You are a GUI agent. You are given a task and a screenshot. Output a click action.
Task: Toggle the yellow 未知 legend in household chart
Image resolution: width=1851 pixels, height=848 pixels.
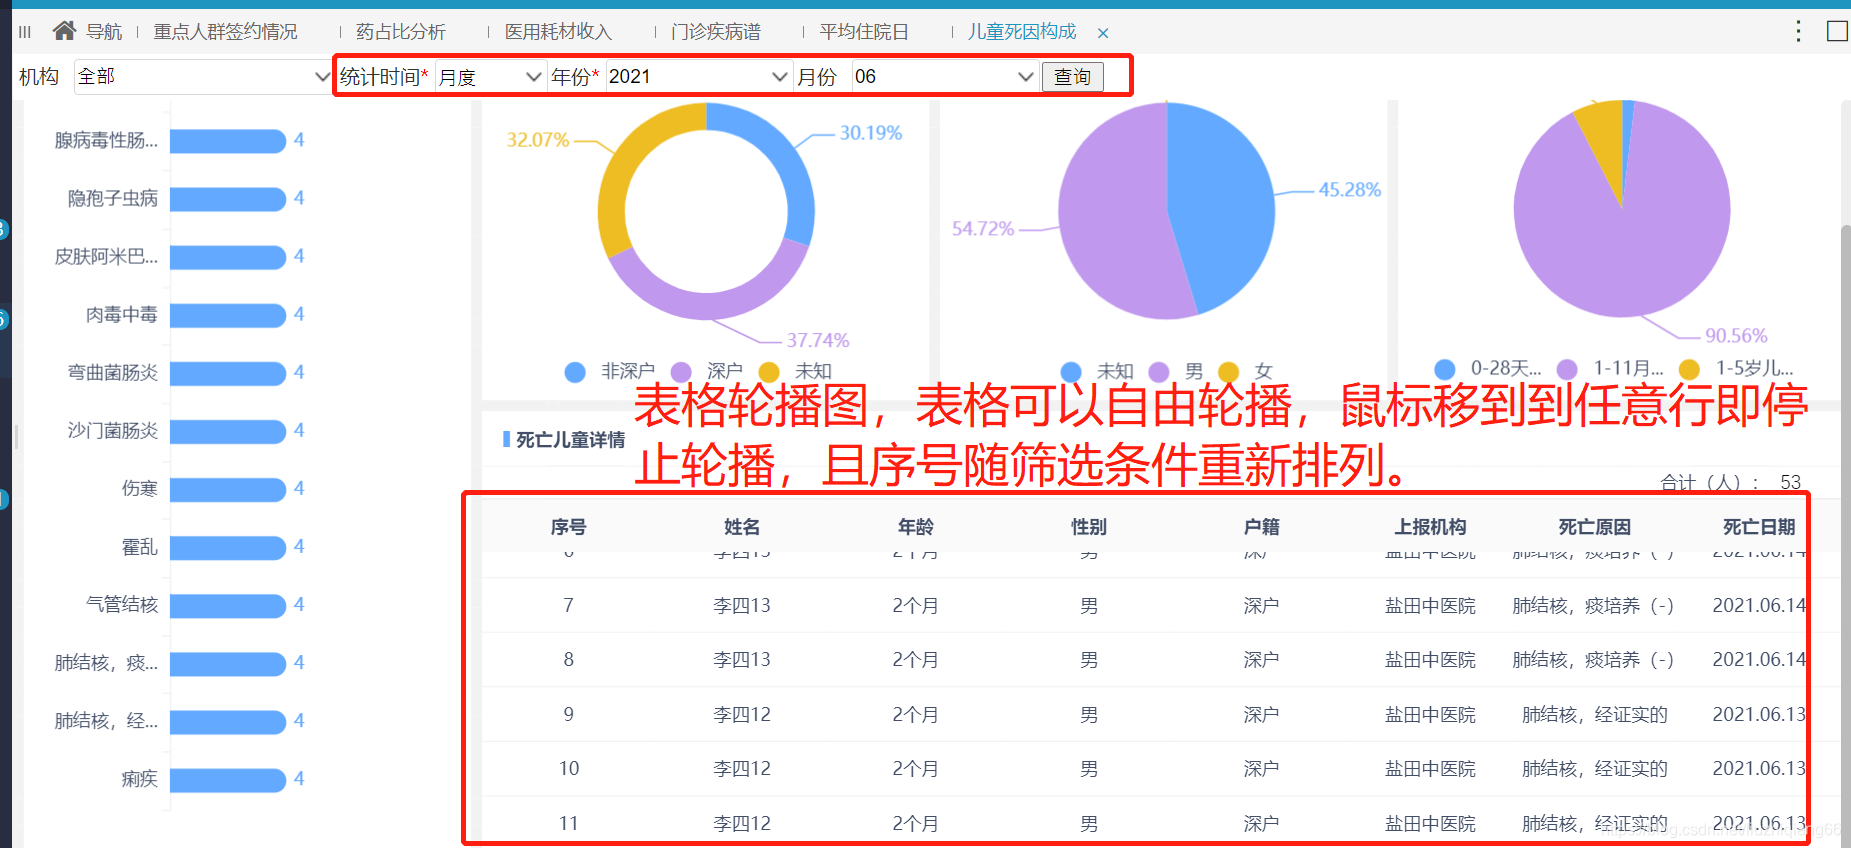tap(769, 372)
